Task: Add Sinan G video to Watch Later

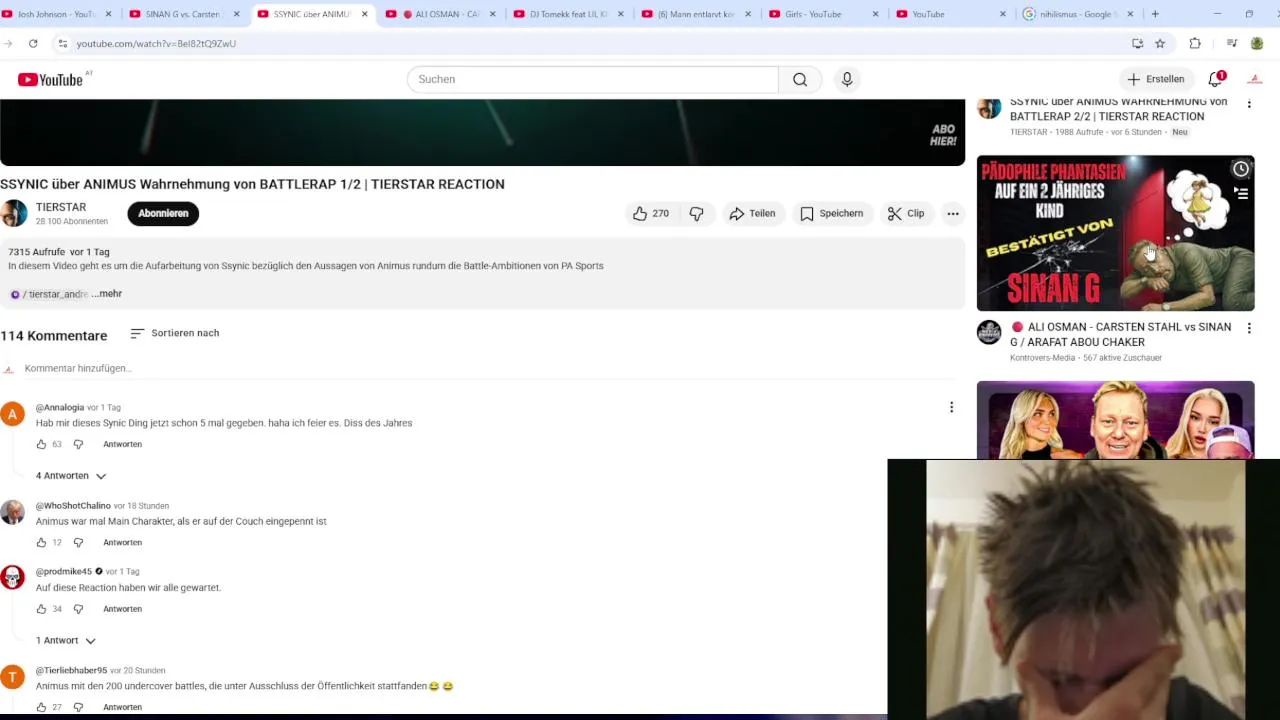Action: click(x=1241, y=169)
